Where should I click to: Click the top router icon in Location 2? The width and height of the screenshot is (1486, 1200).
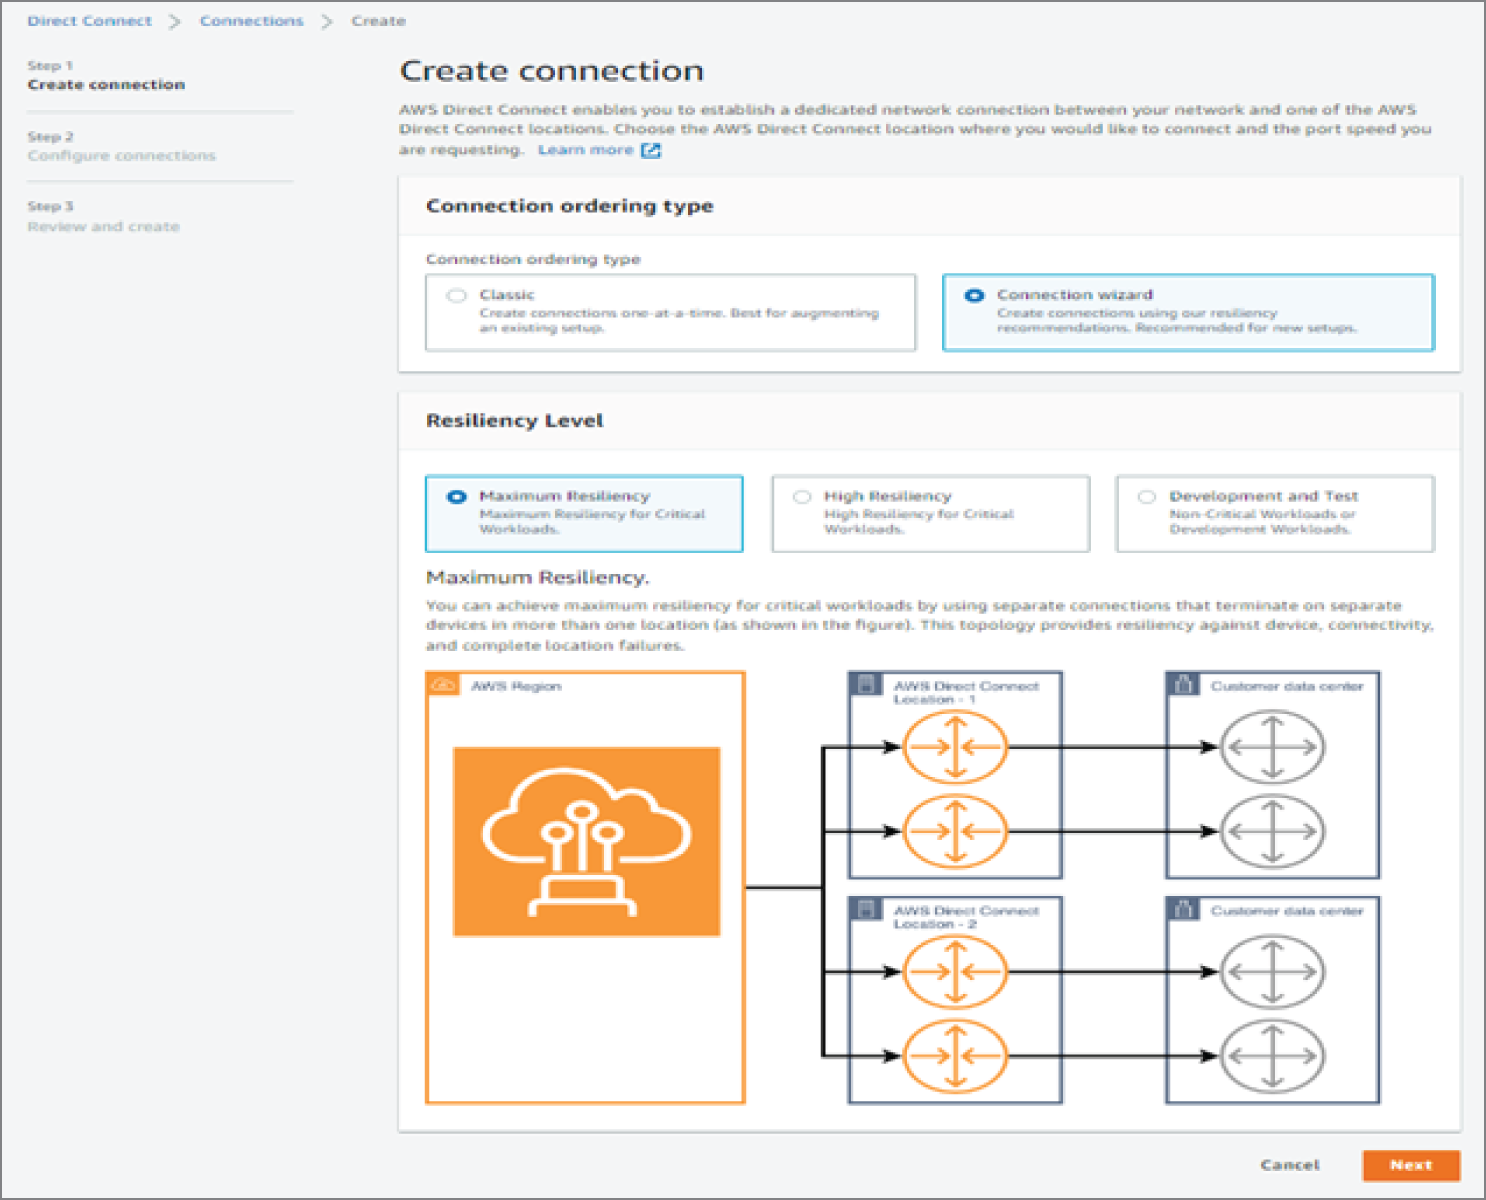pos(955,972)
